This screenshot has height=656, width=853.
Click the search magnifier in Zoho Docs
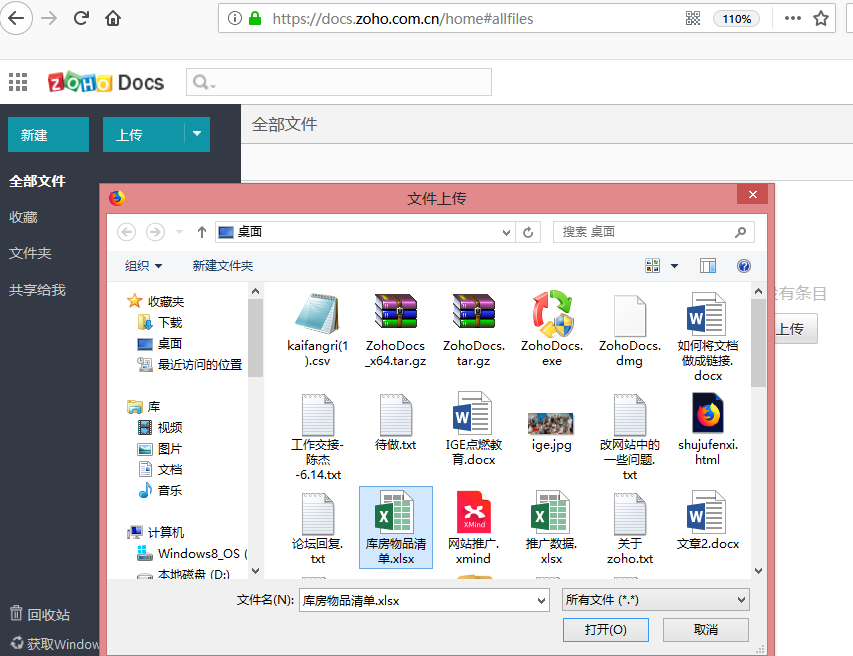pos(202,82)
